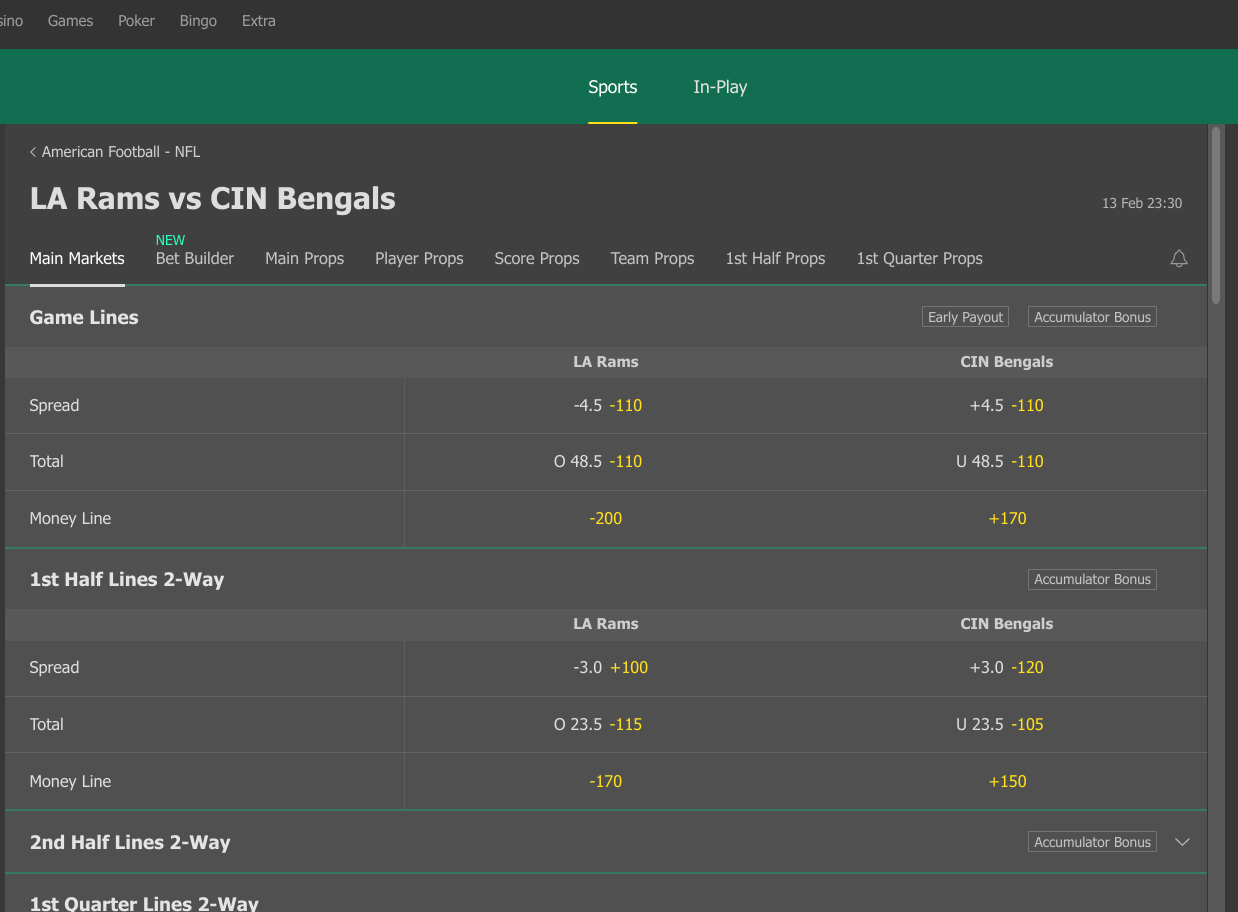Open the Player Props tab

click(x=419, y=258)
